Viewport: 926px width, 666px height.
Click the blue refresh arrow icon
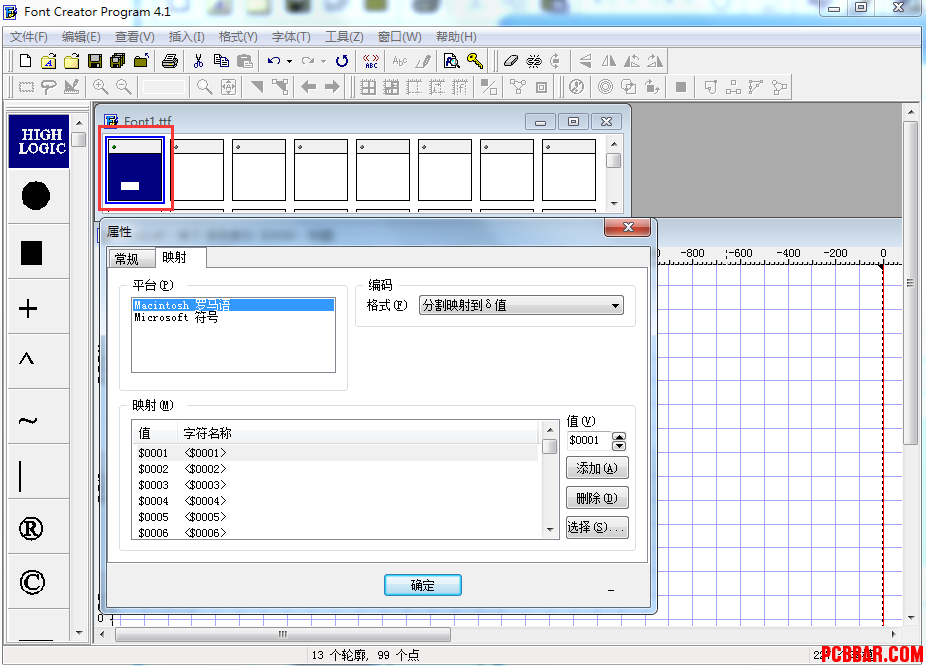pyautogui.click(x=342, y=61)
